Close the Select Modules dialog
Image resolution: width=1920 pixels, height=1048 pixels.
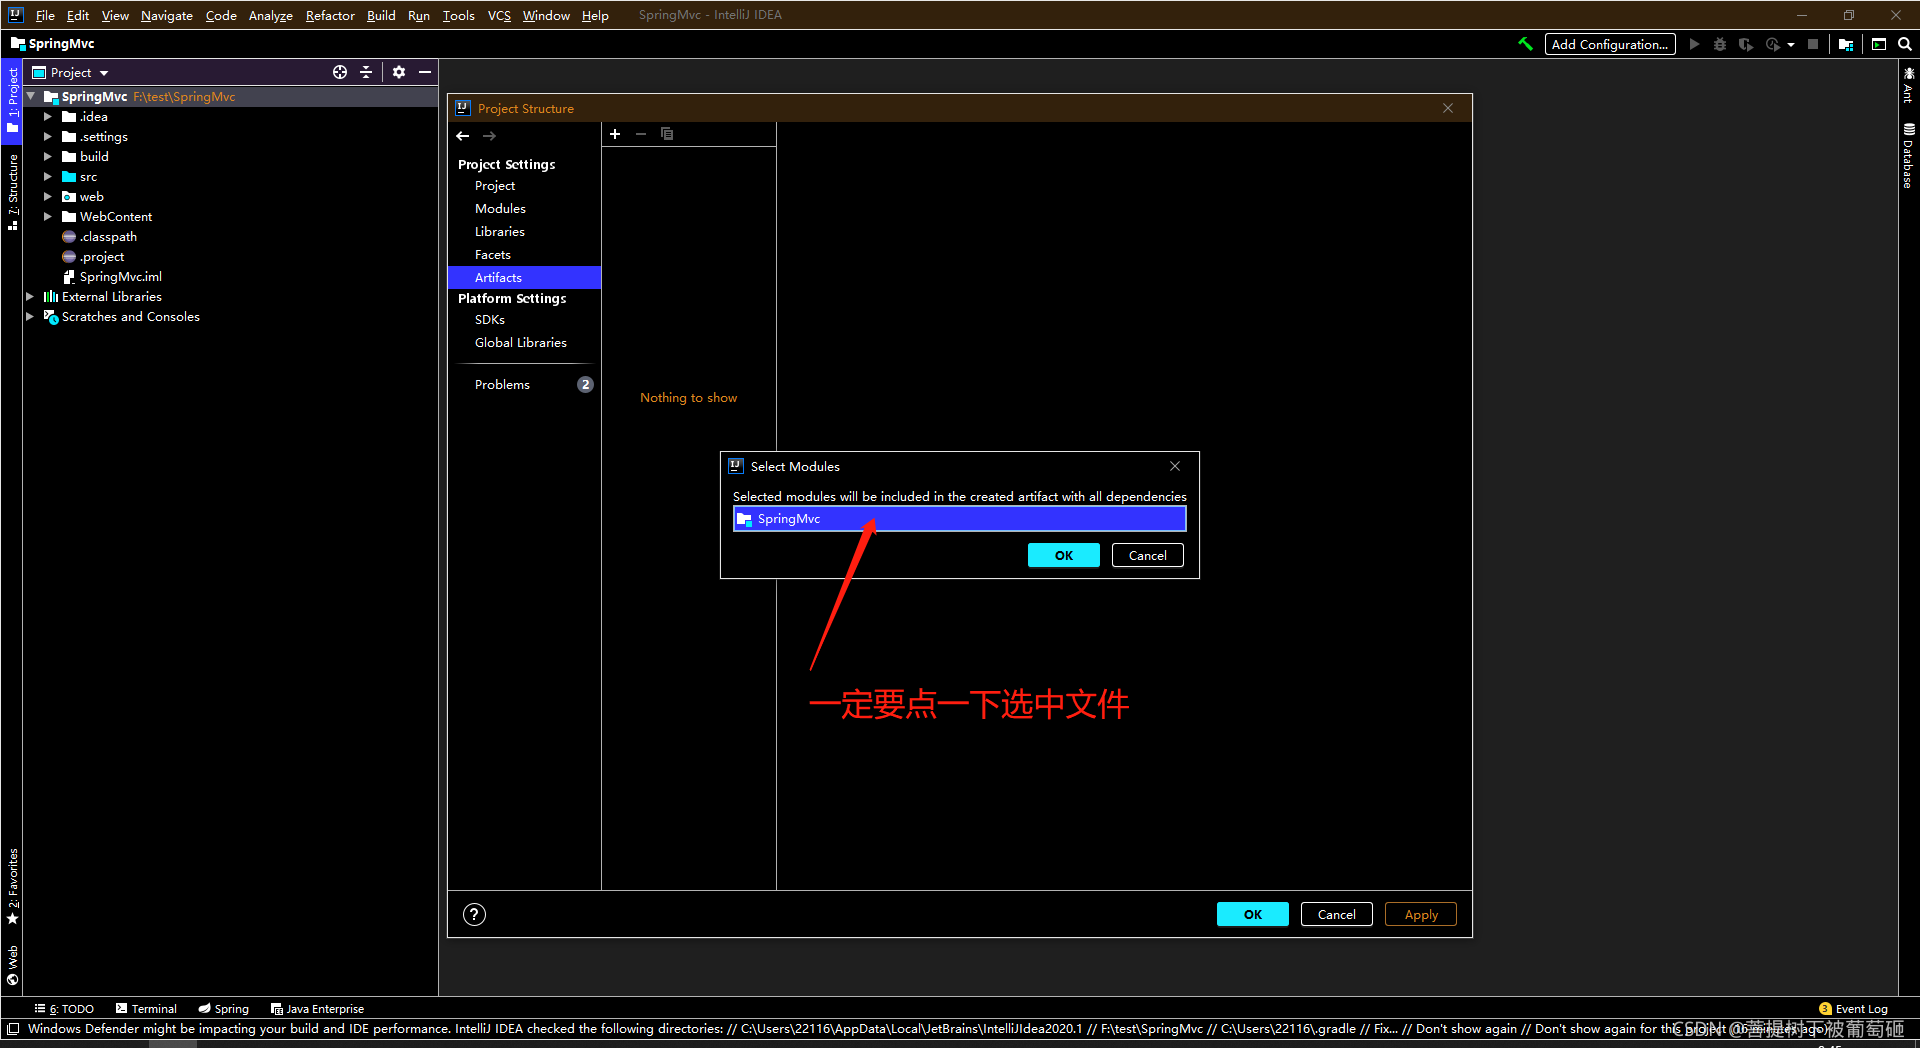pyautogui.click(x=1175, y=466)
